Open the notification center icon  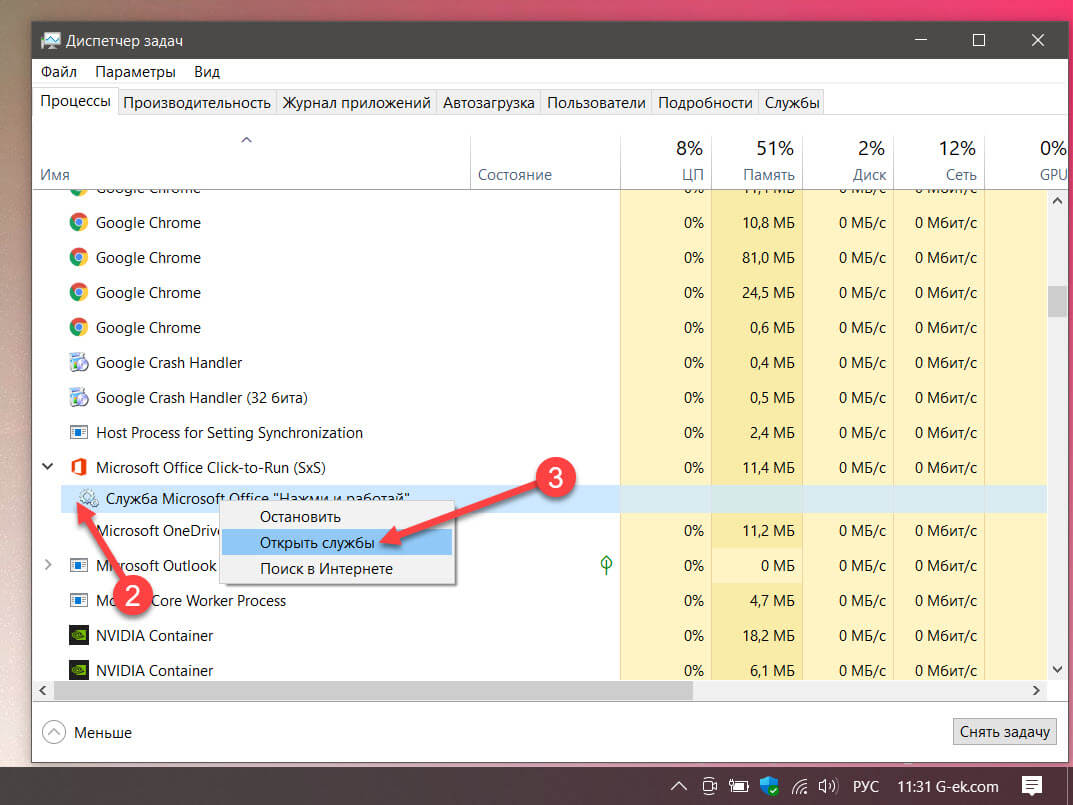coord(1032,786)
